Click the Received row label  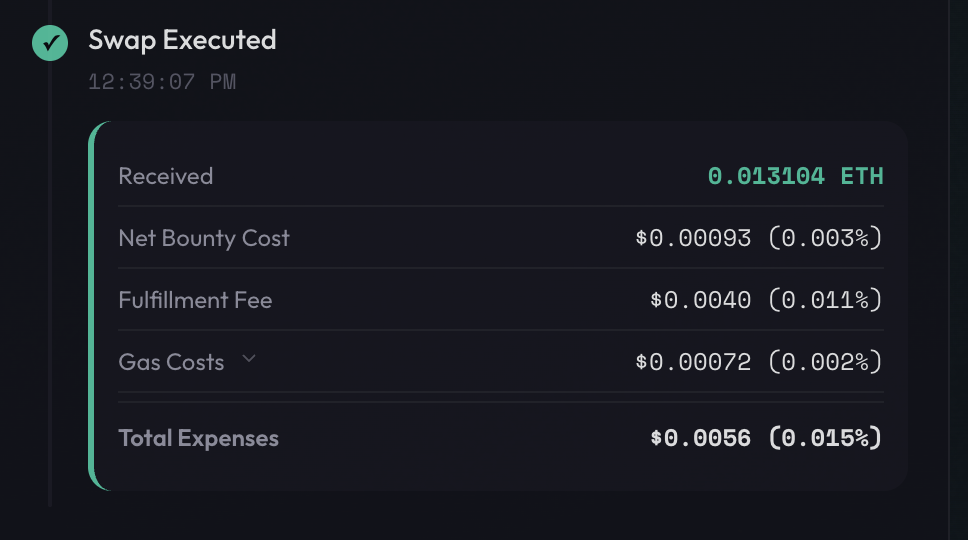click(x=166, y=176)
